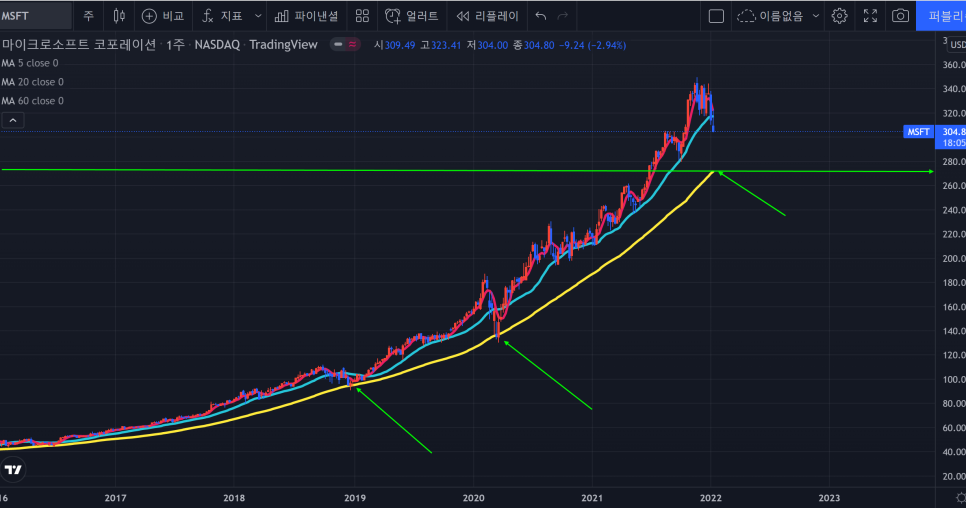Click the change value −9.24 (−2.94%)
Viewport: 966px width, 508px height.
[592, 45]
